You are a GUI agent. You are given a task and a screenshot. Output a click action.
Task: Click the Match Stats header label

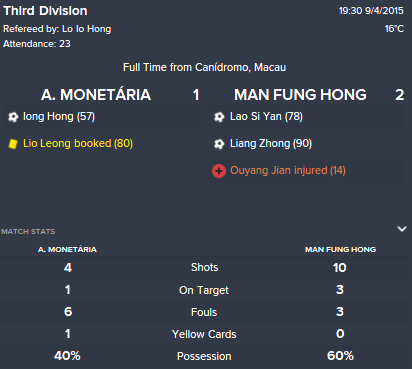tap(28, 231)
